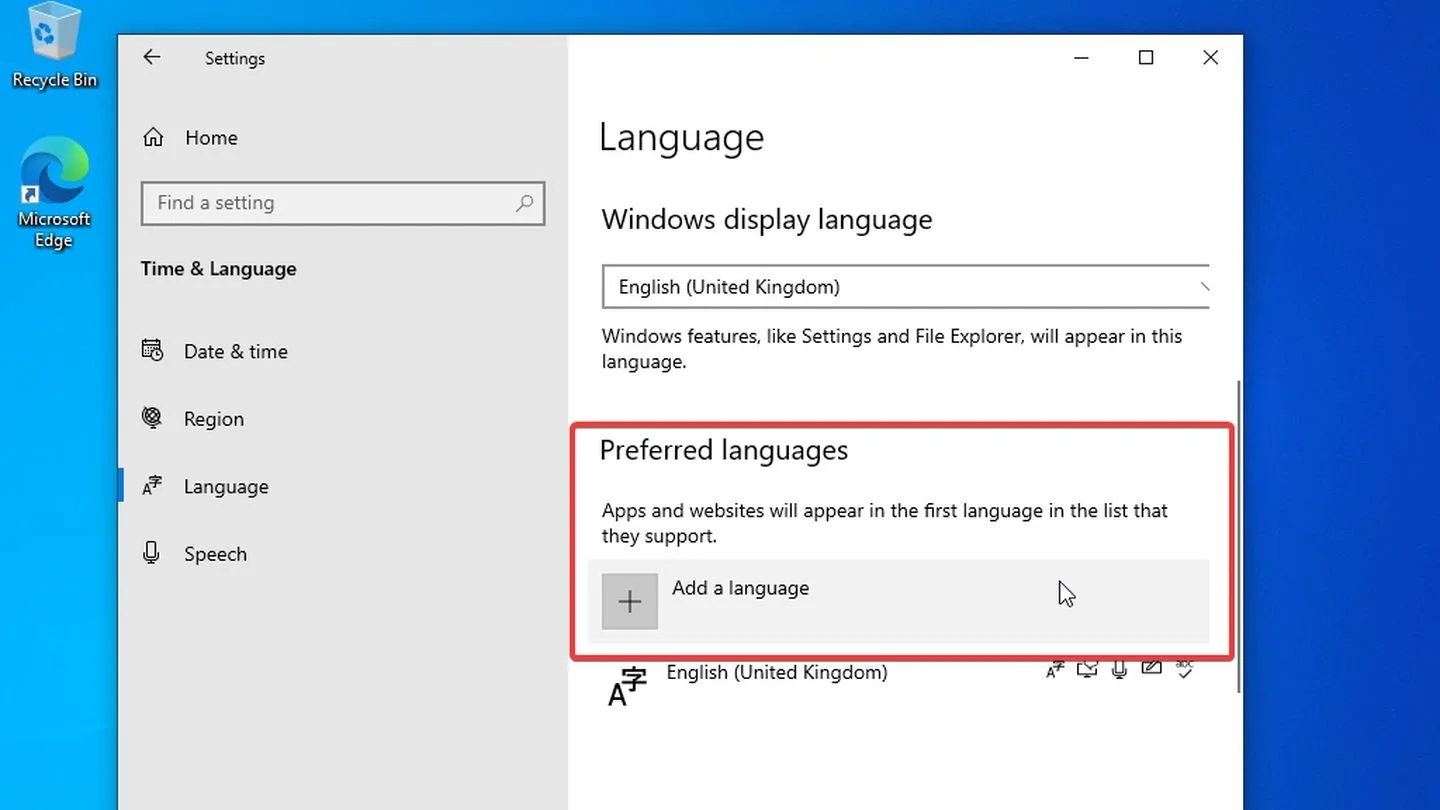The height and width of the screenshot is (810, 1440).
Task: Open the Recycle Bin desktop icon
Action: pos(54,46)
